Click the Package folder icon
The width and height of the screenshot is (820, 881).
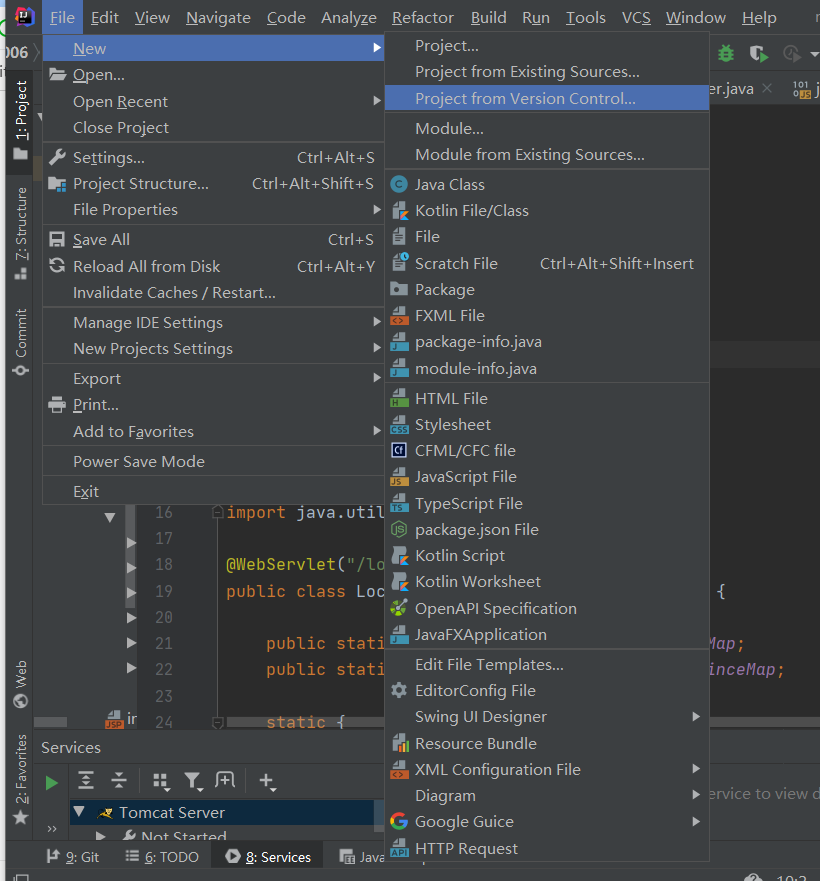pos(399,289)
